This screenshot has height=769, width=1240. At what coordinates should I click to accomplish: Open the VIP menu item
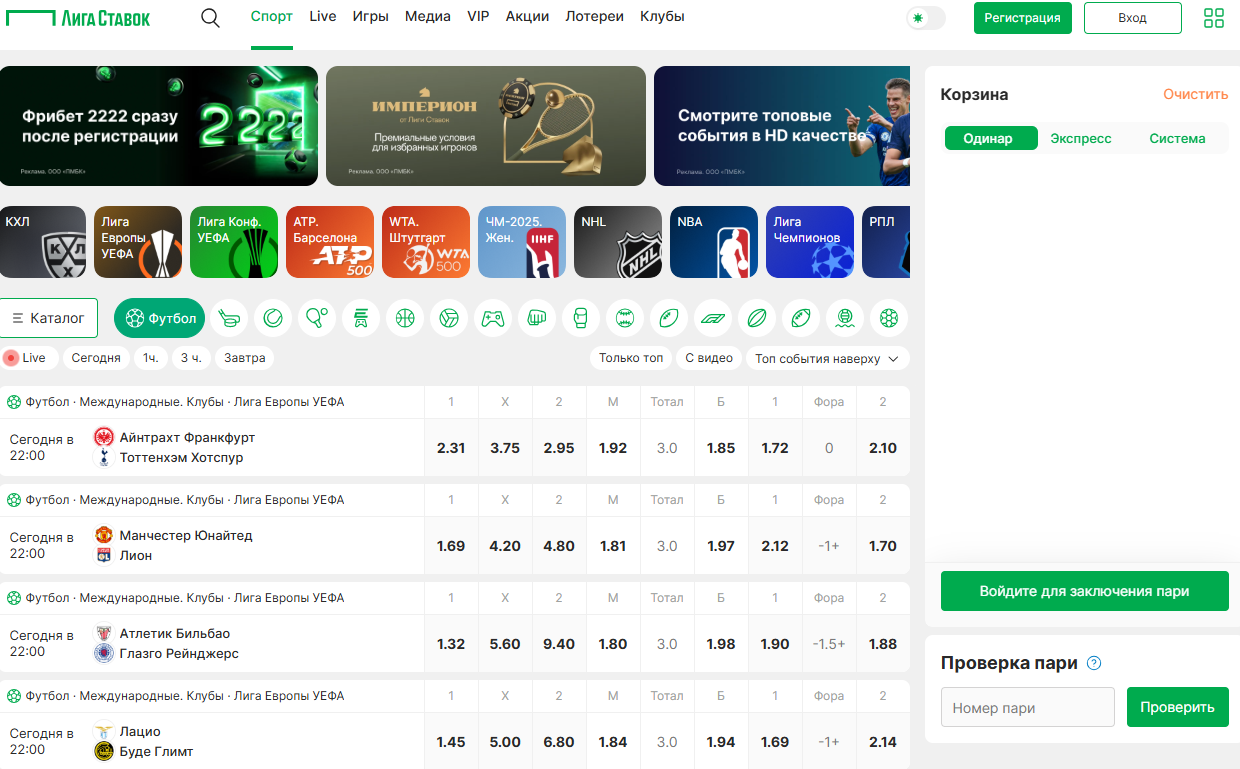[x=478, y=17]
